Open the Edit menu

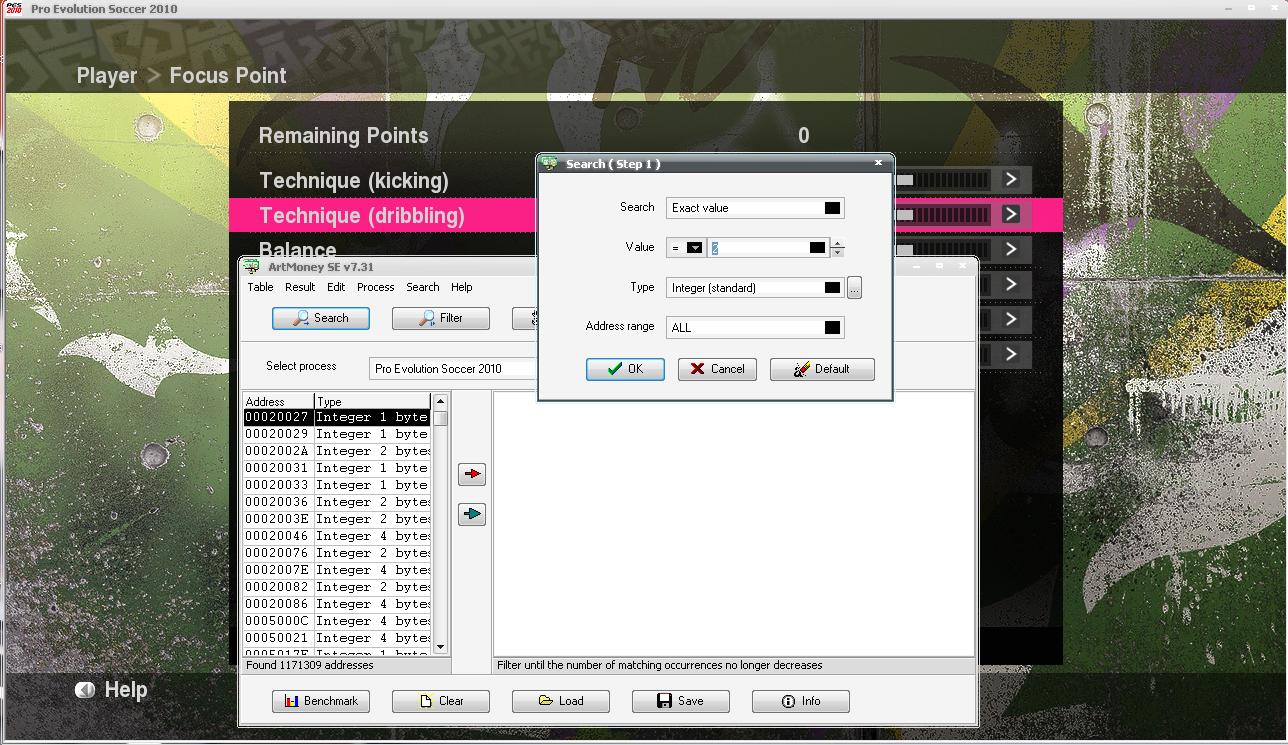[x=336, y=287]
